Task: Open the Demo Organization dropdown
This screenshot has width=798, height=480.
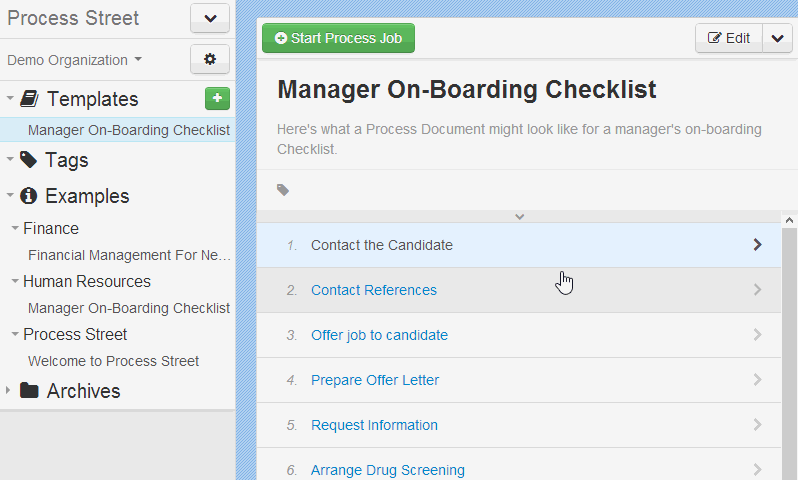Action: [x=74, y=60]
